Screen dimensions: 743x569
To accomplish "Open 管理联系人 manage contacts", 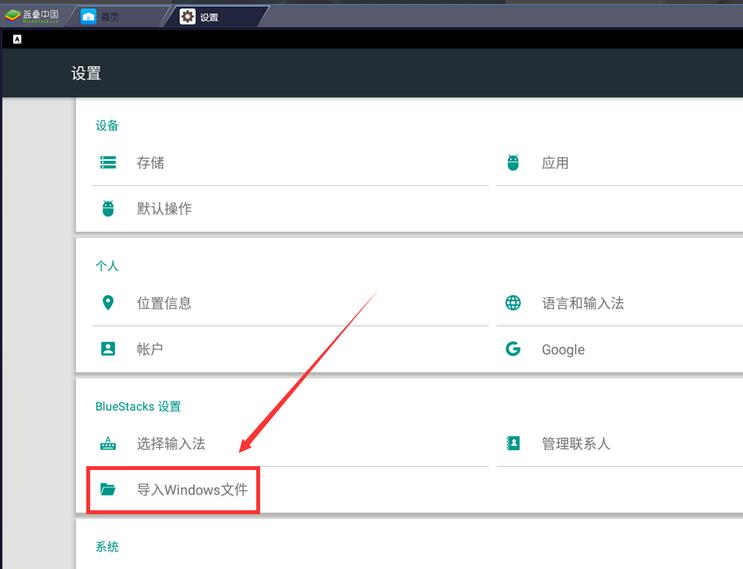I will tap(620, 443).
